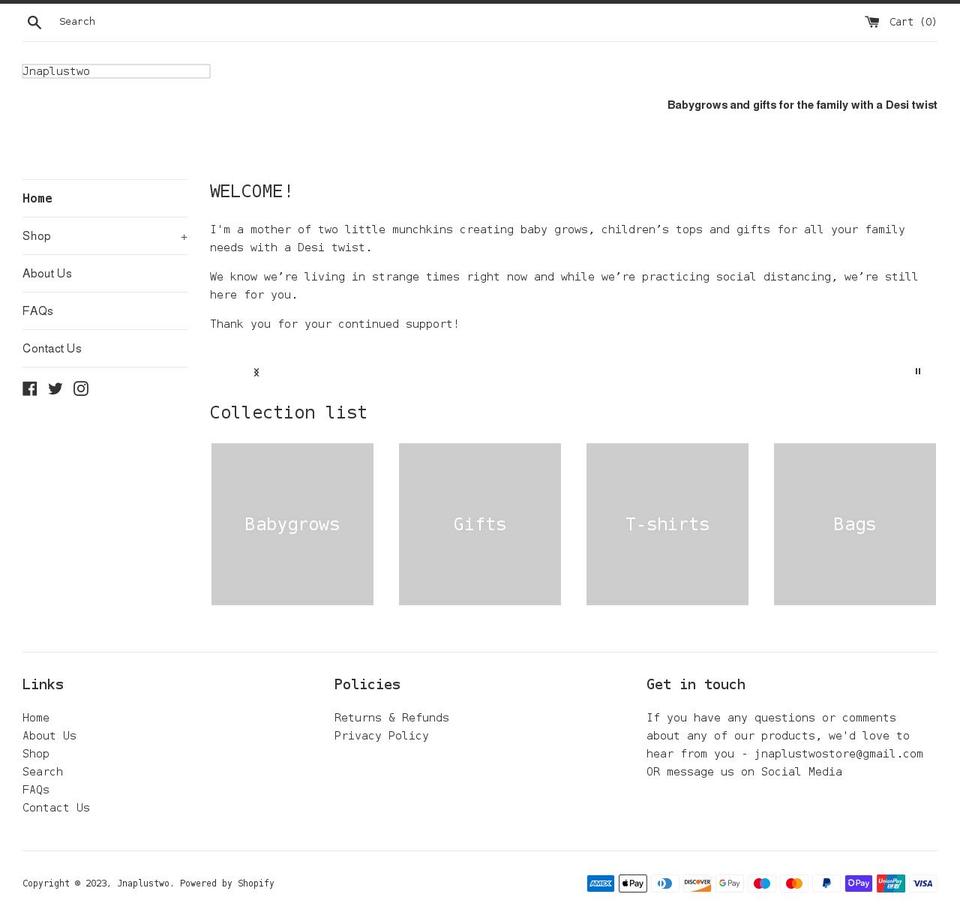Open the Returns & Refunds policy
960x915 pixels.
[391, 717]
